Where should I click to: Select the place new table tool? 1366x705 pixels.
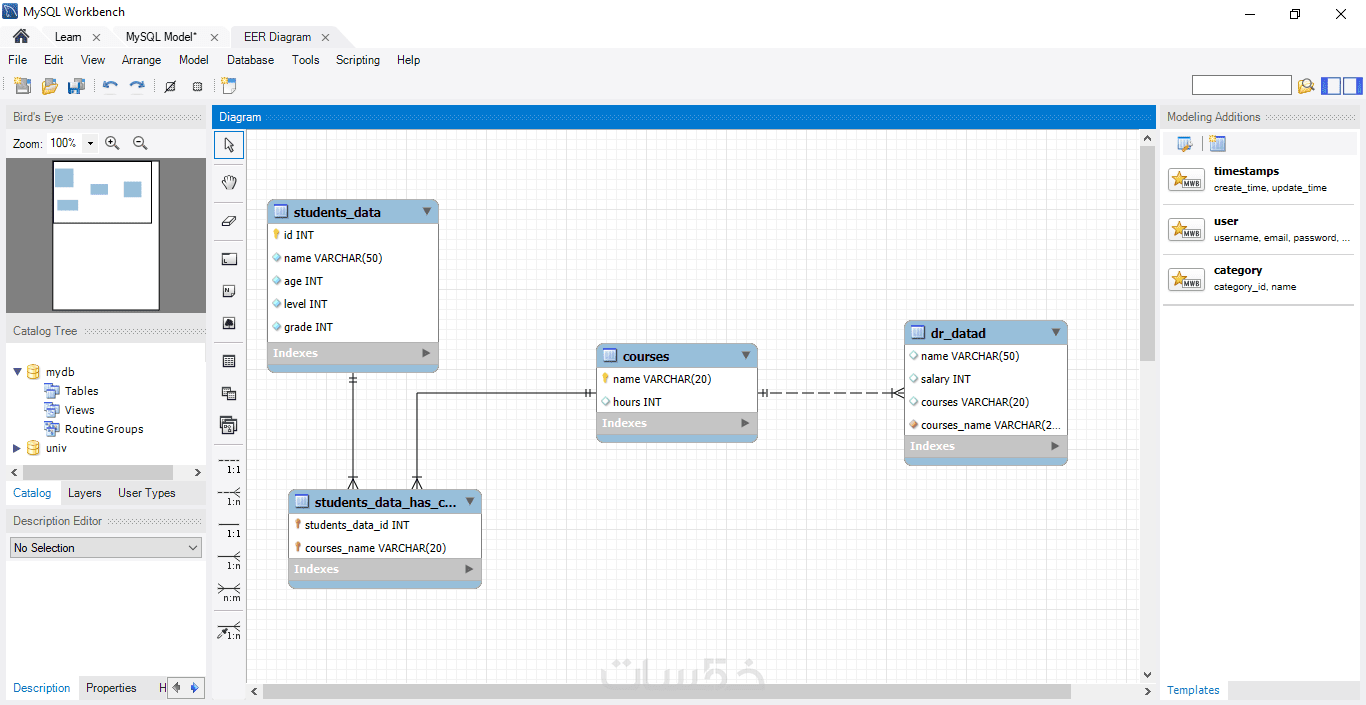pyautogui.click(x=229, y=361)
